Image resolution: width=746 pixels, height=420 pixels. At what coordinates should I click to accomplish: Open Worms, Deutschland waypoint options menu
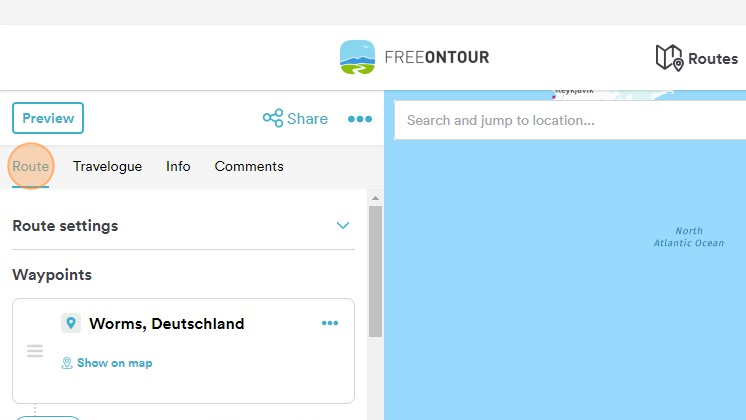pos(330,323)
